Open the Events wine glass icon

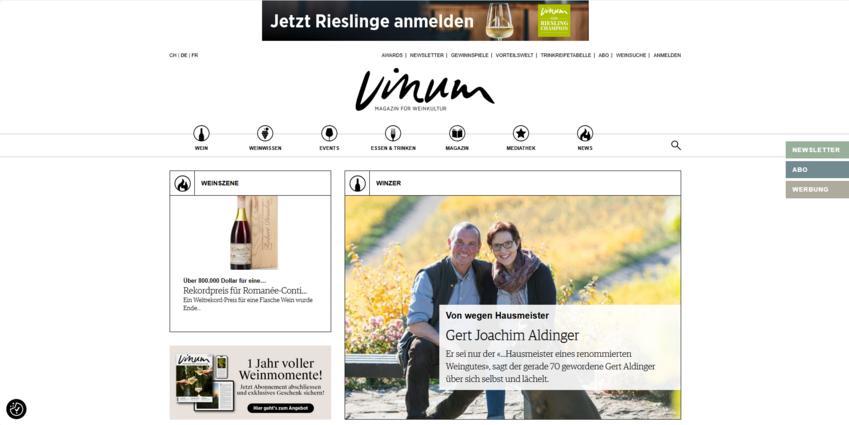(329, 133)
